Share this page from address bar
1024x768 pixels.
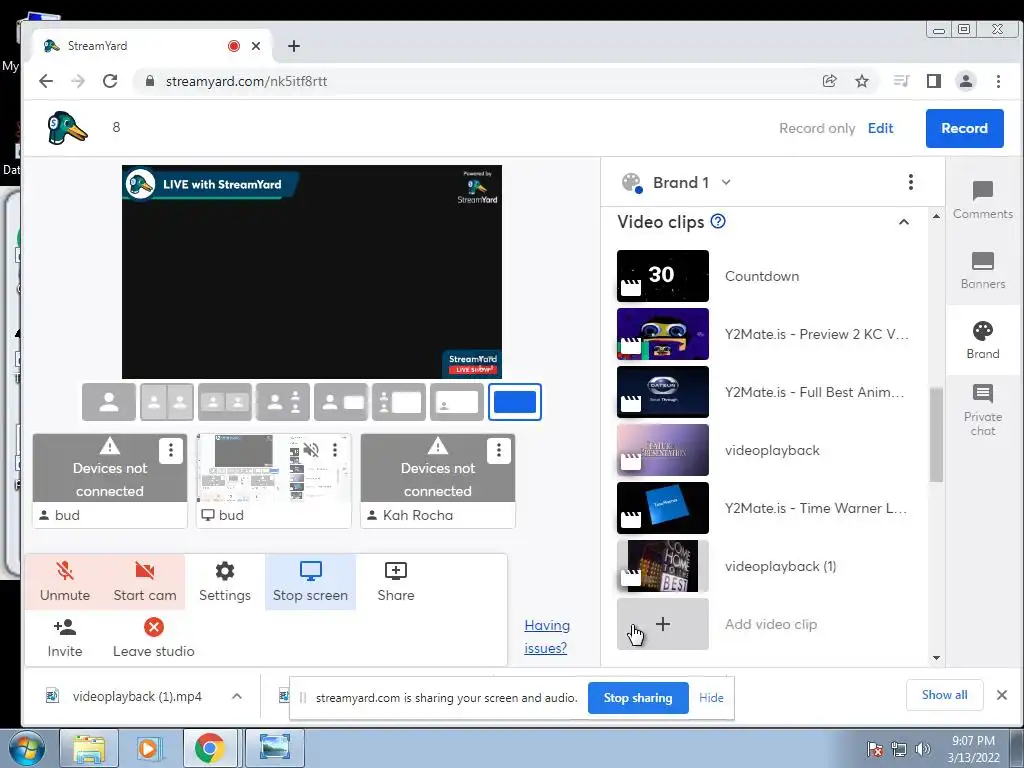[829, 81]
